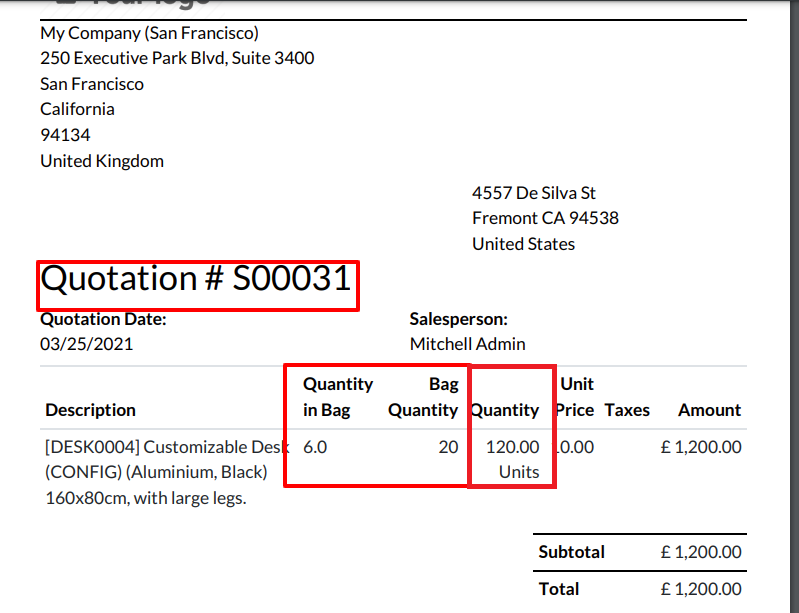Select the bag quantity value 20
The height and width of the screenshot is (613, 799).
click(448, 447)
